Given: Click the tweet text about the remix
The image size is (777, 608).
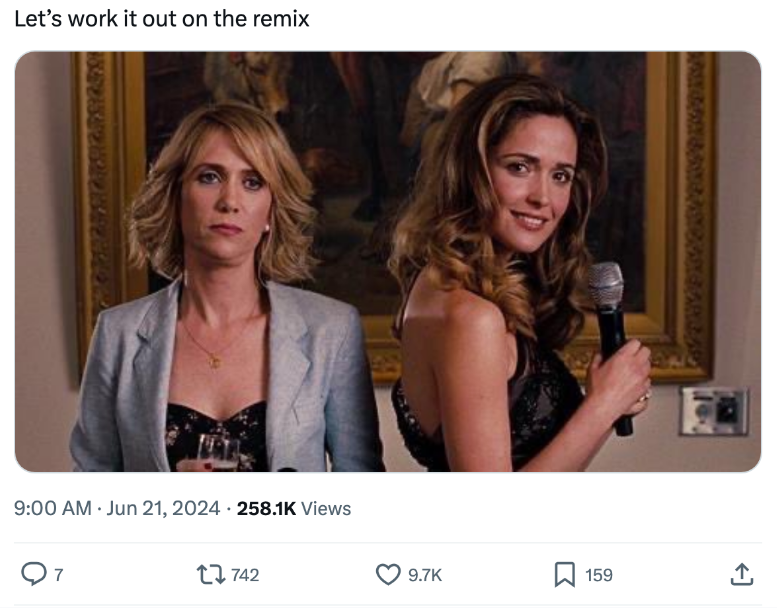Looking at the screenshot, I should pos(161,19).
